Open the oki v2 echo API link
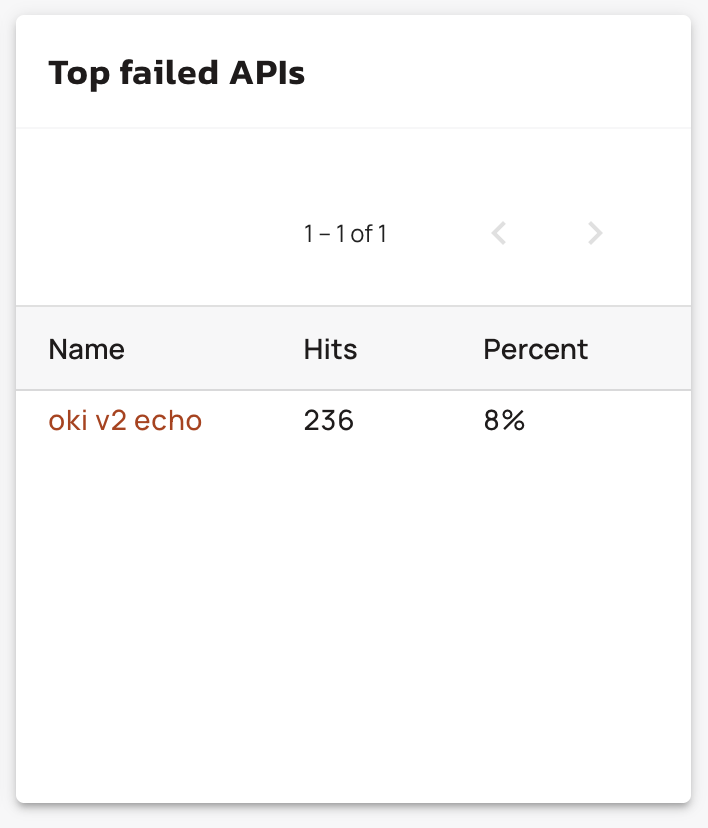Screen dimensions: 708x828 [x=125, y=421]
